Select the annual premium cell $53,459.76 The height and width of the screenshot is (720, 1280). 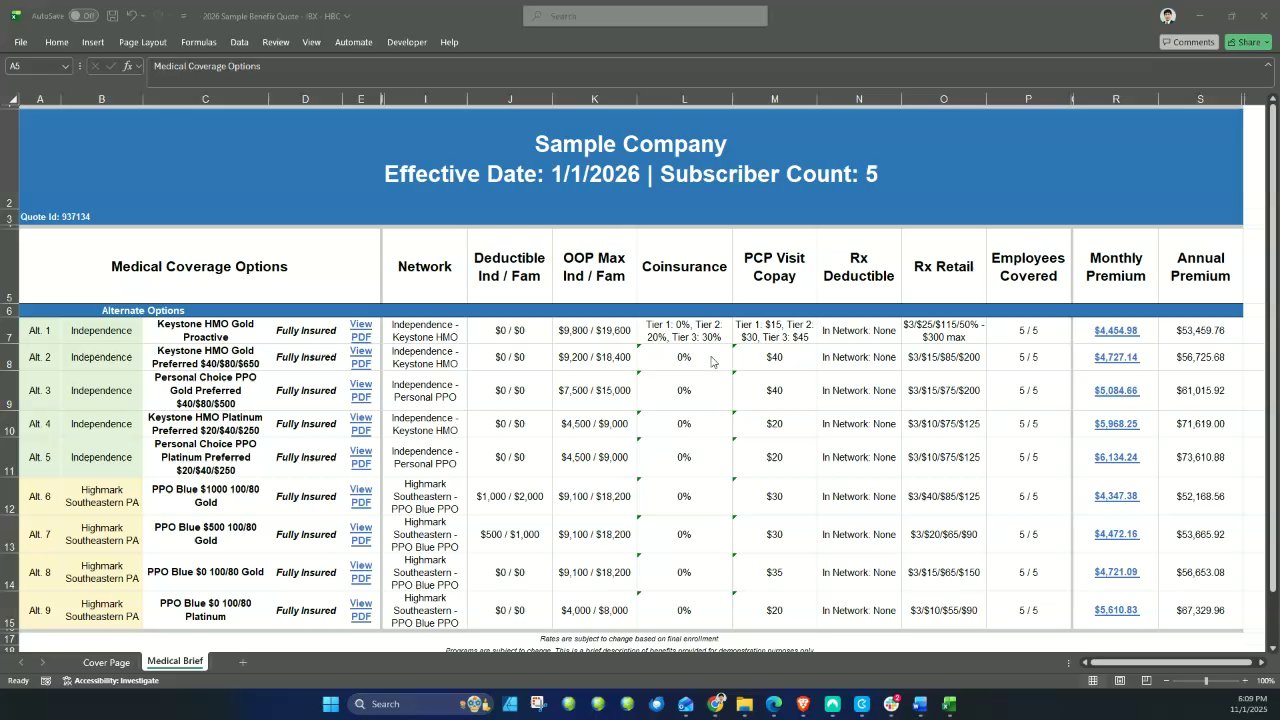1200,331
